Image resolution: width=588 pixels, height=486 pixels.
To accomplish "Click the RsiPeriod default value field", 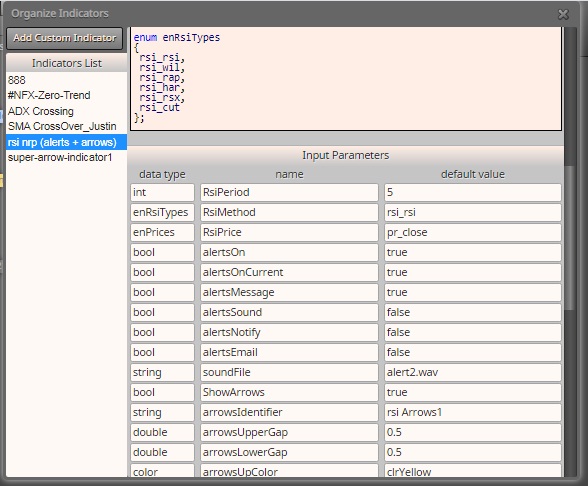I will [x=472, y=192].
